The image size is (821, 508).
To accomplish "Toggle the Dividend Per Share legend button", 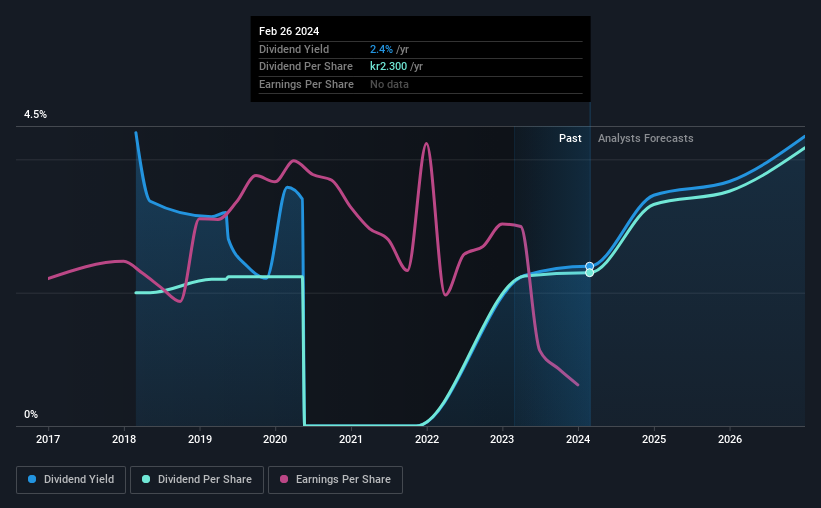I will click(x=197, y=480).
